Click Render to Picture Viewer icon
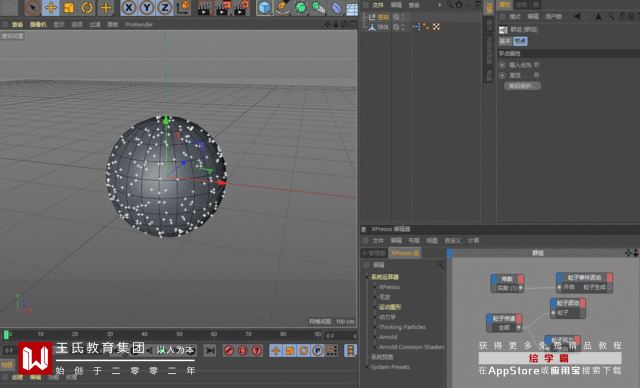The height and width of the screenshot is (388, 640). click(x=223, y=8)
